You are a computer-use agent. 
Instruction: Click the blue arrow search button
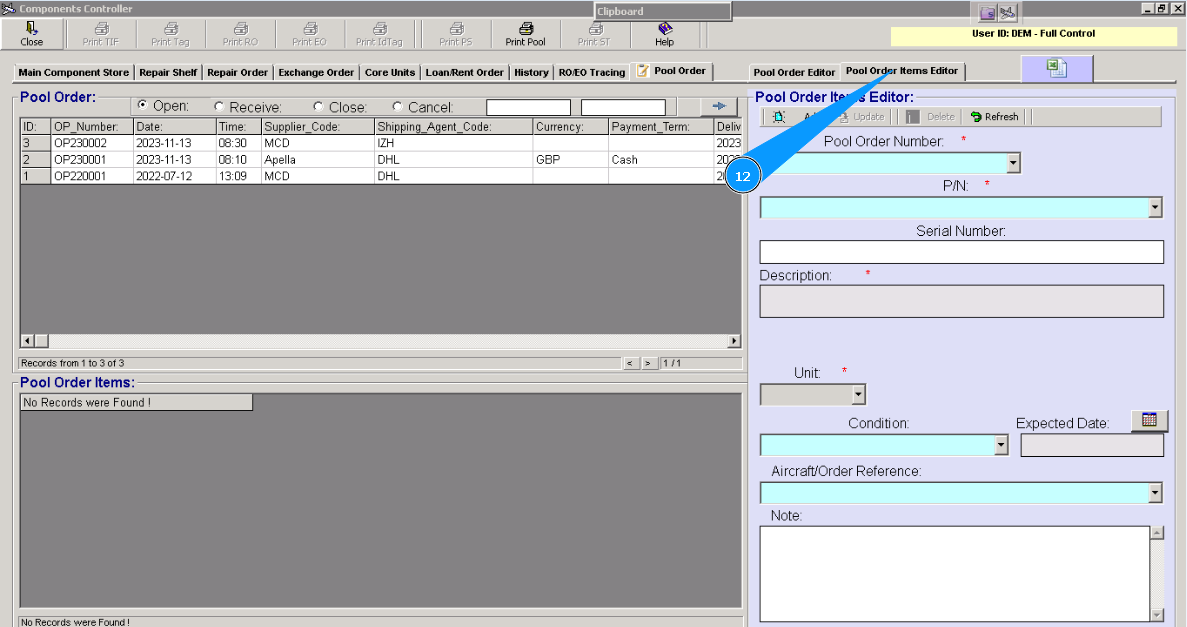[718, 106]
